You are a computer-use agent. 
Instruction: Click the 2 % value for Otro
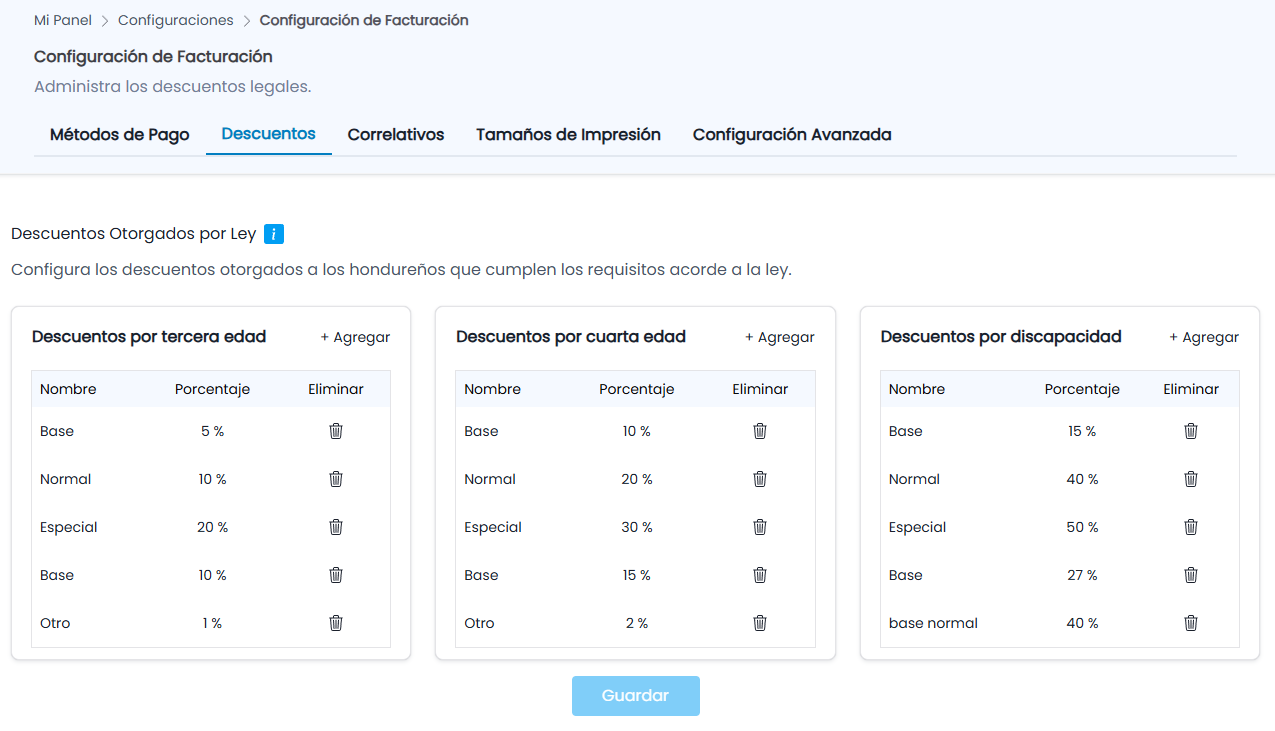637,623
